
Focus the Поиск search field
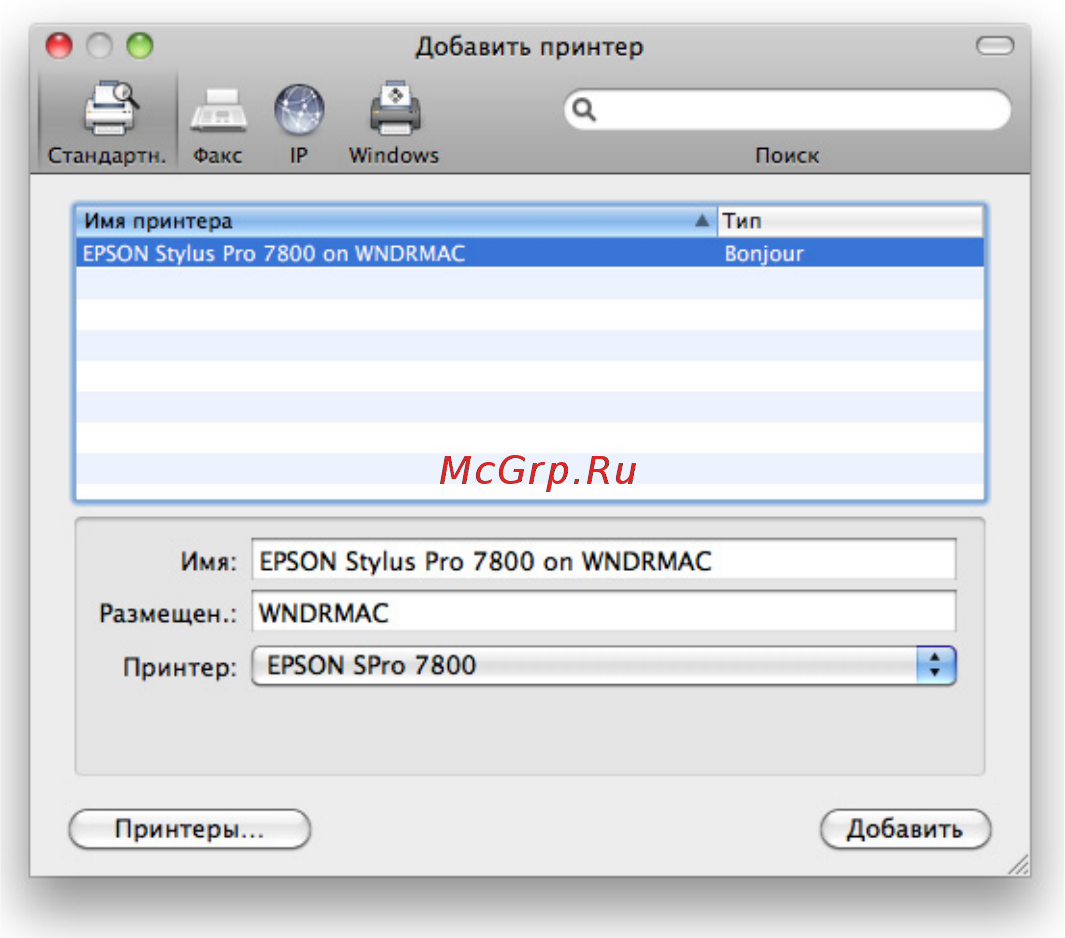[787, 109]
